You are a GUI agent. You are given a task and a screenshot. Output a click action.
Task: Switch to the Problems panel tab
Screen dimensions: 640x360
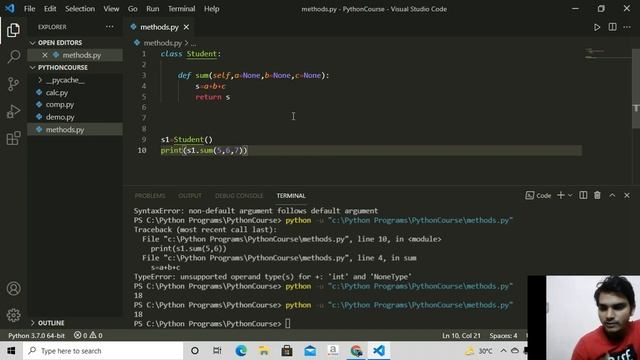pyautogui.click(x=150, y=196)
